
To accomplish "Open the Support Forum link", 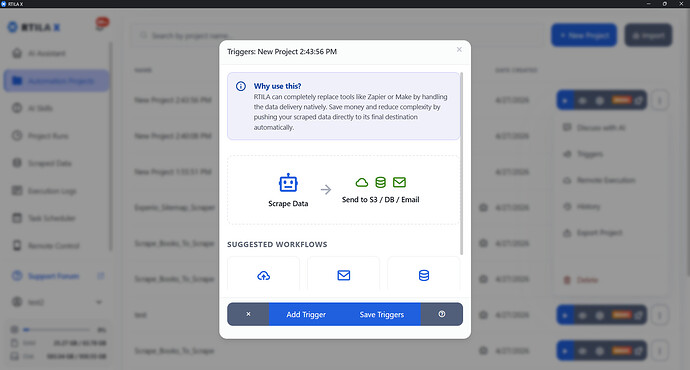I will [57, 276].
